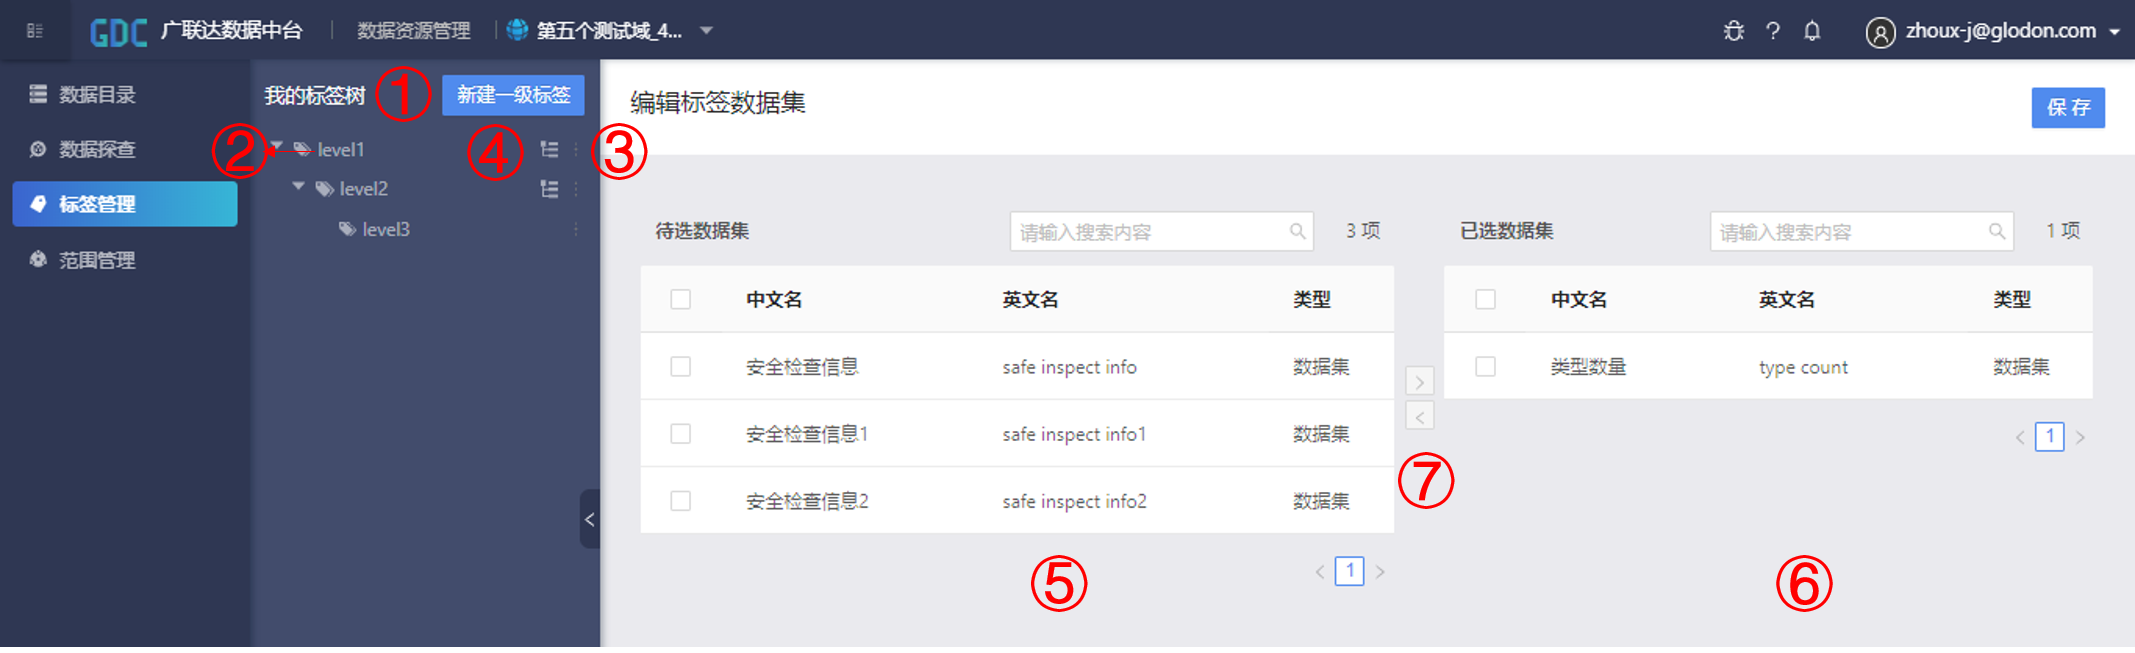Check the box for 安全检查信息 row

681,367
